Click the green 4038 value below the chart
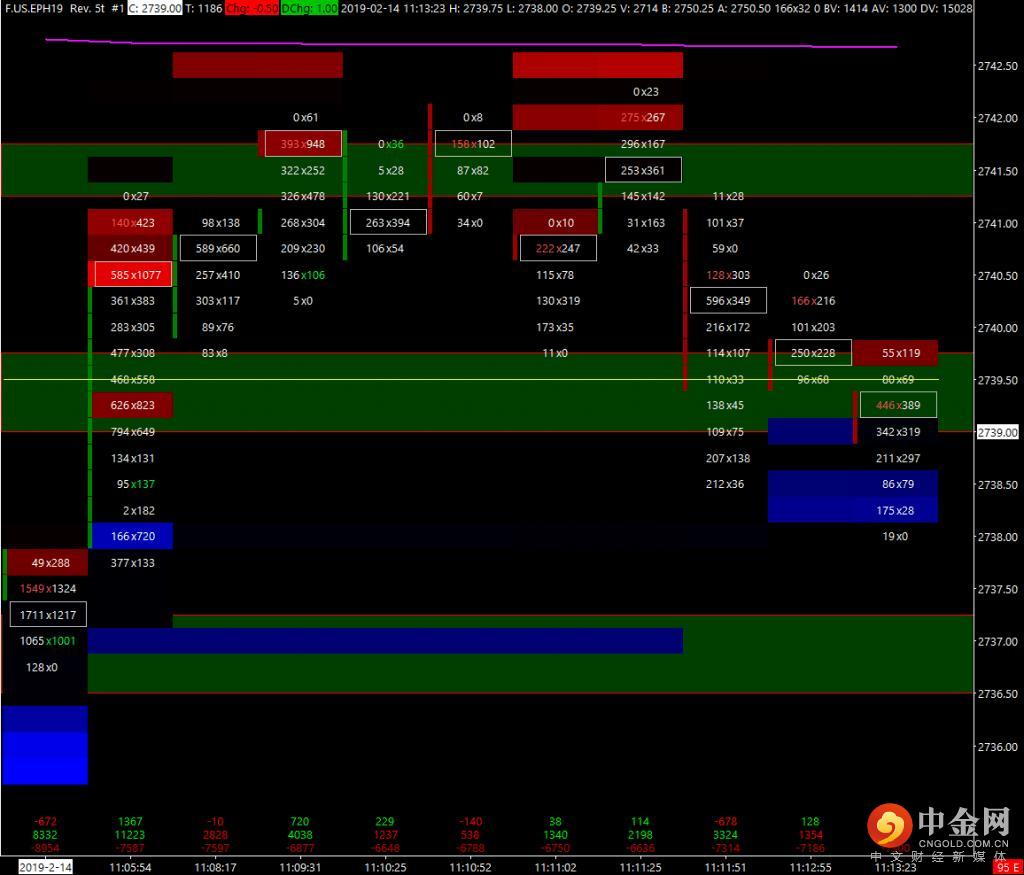The width and height of the screenshot is (1024, 875). click(x=300, y=835)
